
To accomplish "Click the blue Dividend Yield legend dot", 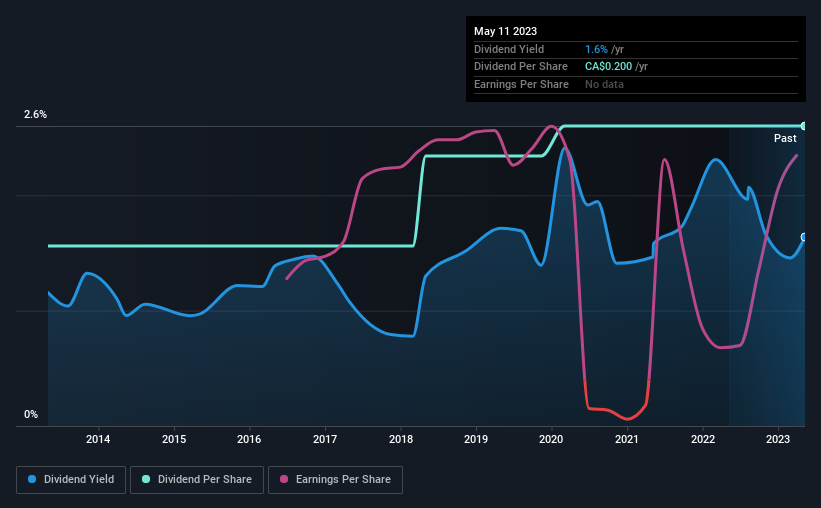I will tap(32, 479).
